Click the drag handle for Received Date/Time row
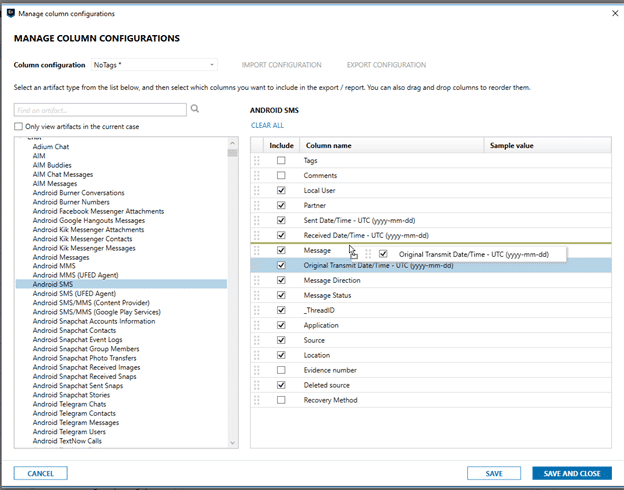 pyautogui.click(x=257, y=235)
